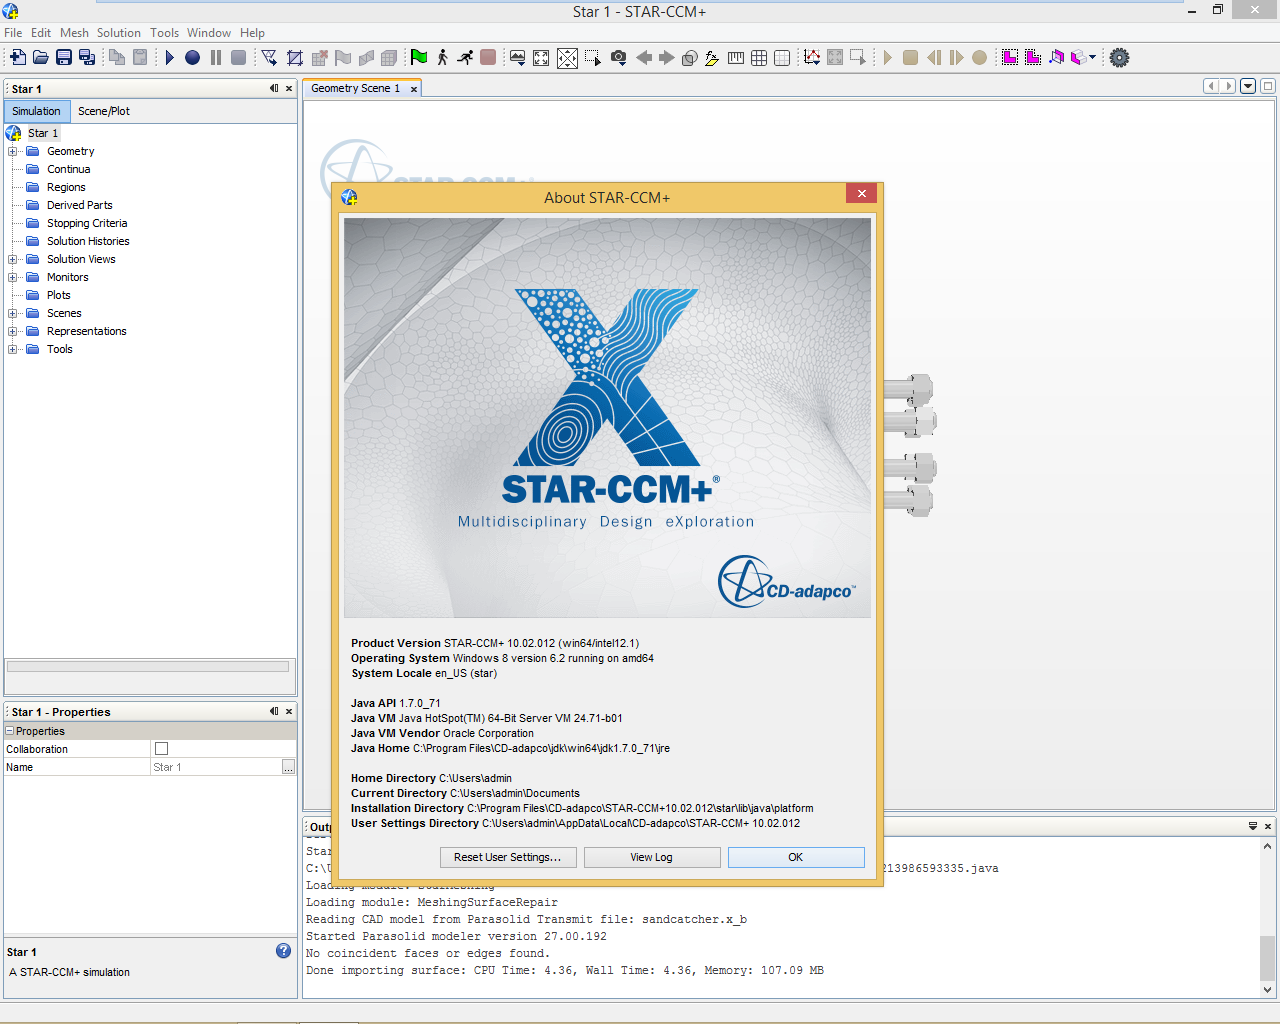This screenshot has height=1024, width=1280.
Task: Click the Pause icon next to Step
Action: click(216, 58)
